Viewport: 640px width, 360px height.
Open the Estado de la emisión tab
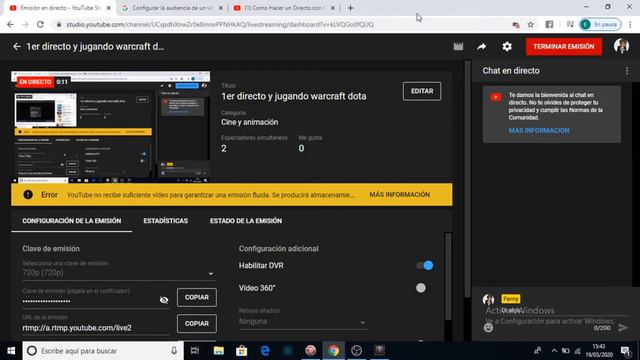[246, 221]
